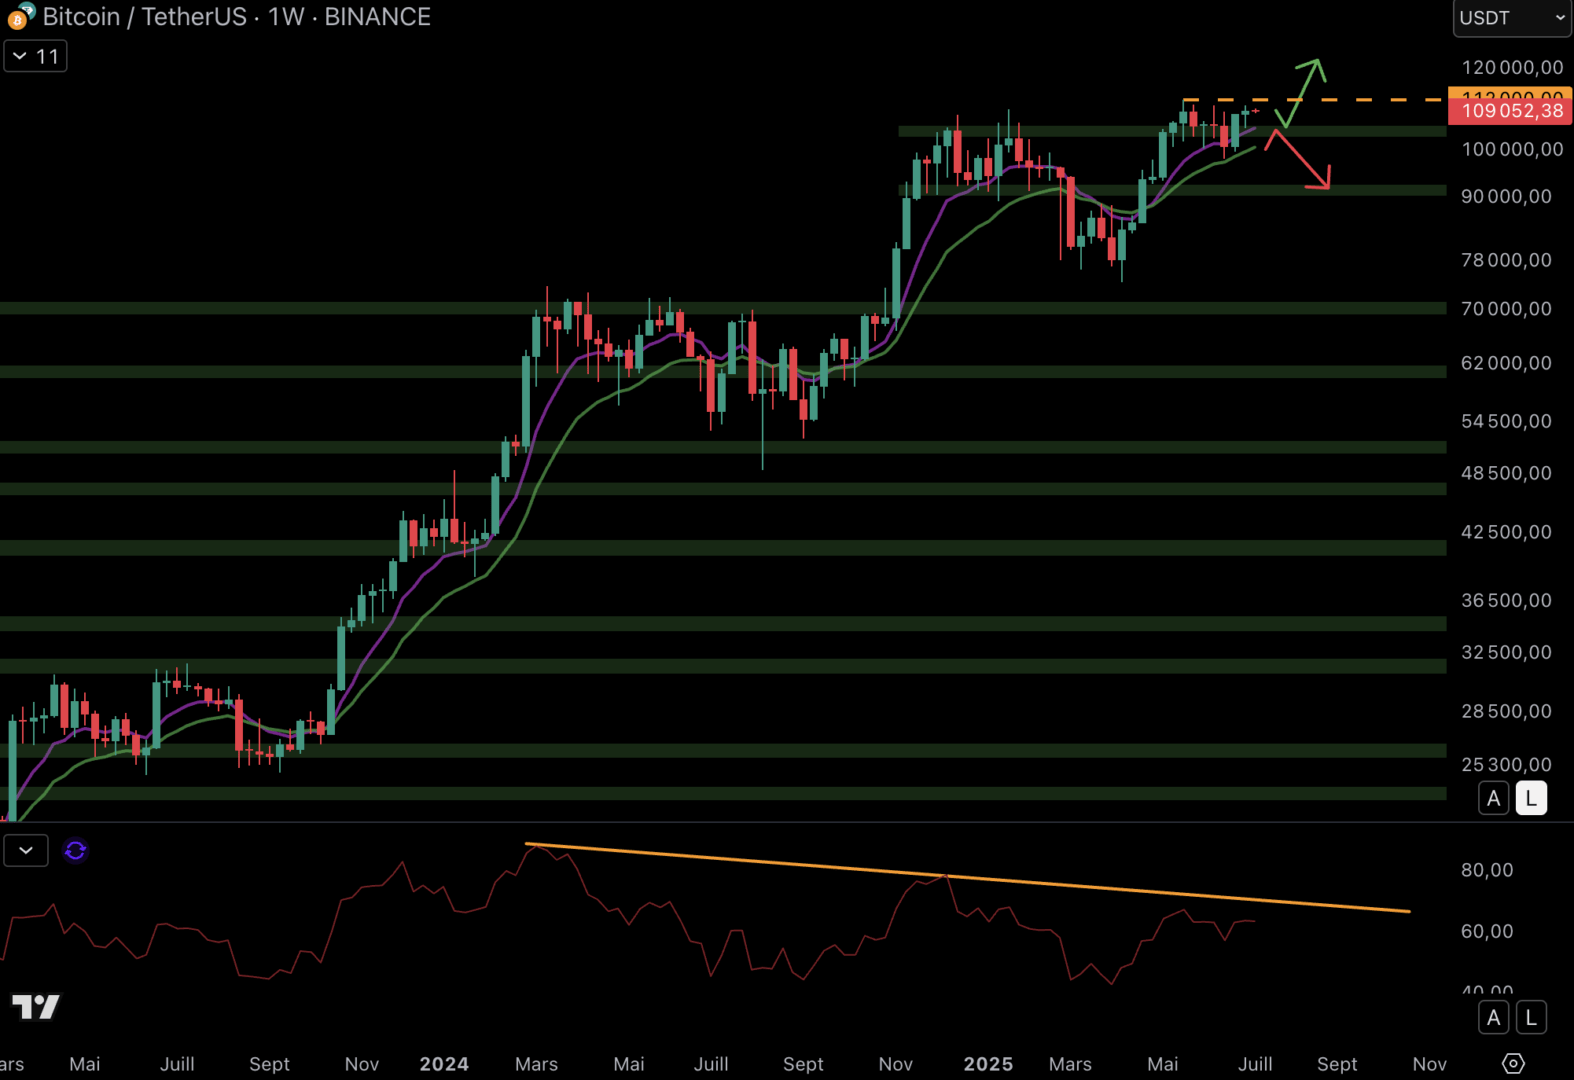The width and height of the screenshot is (1574, 1080).
Task: Click the Bitcoin symbol logo icon
Action: [x=20, y=16]
